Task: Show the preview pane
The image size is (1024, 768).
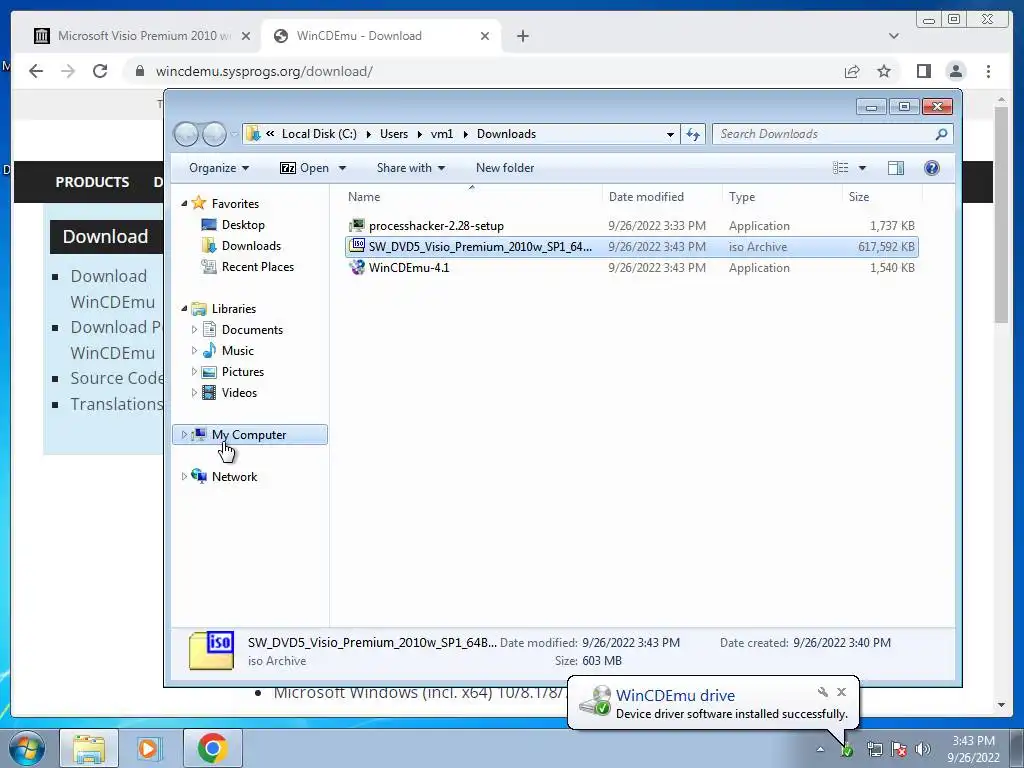Action: click(895, 168)
